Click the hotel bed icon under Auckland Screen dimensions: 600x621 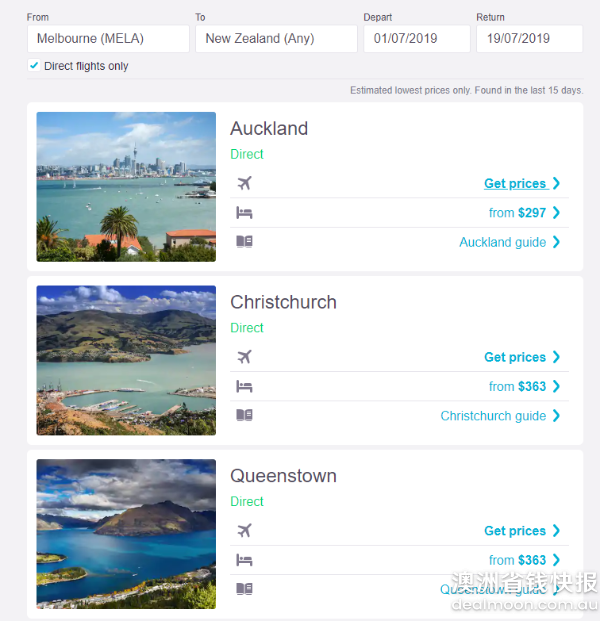coord(244,212)
